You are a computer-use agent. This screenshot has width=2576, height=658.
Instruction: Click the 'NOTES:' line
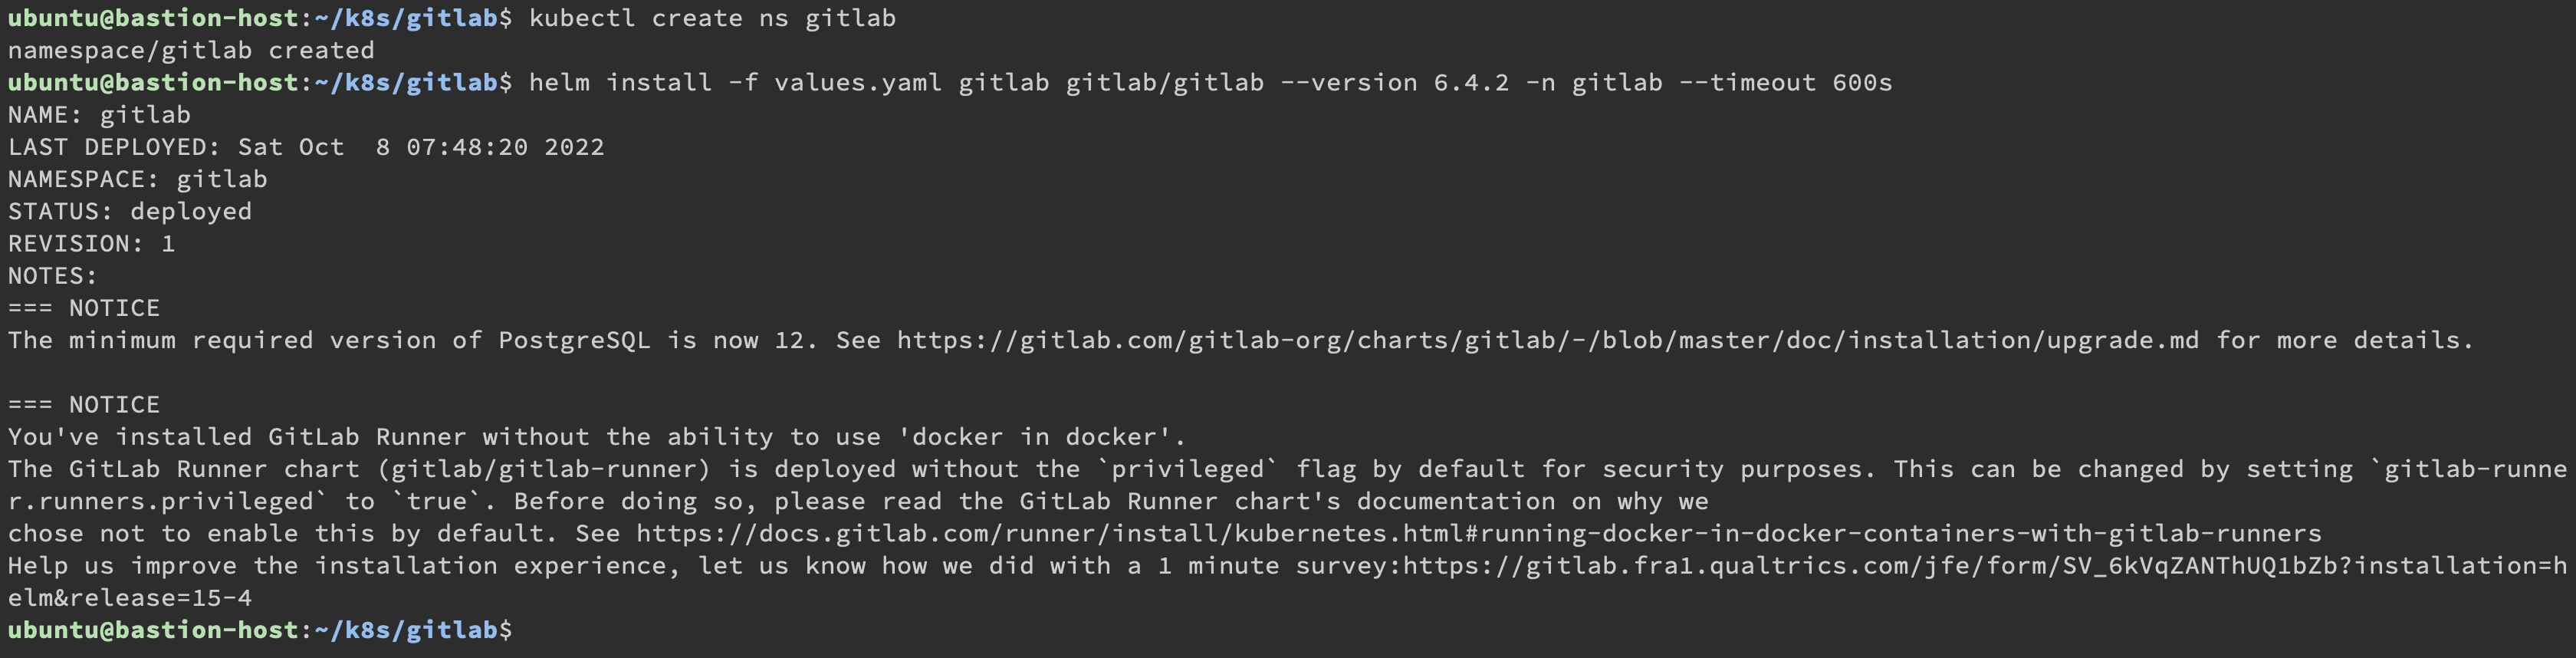pos(53,276)
